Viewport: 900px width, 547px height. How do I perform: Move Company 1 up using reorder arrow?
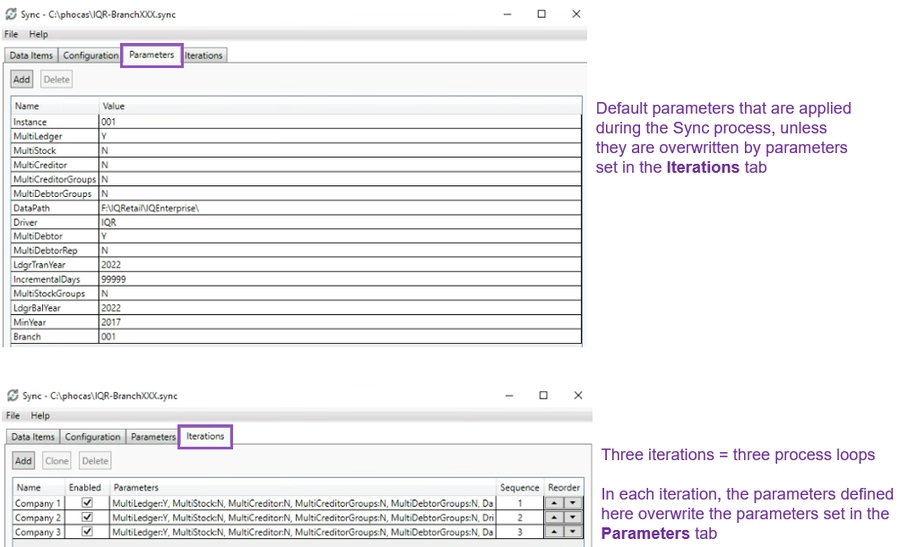[x=554, y=503]
